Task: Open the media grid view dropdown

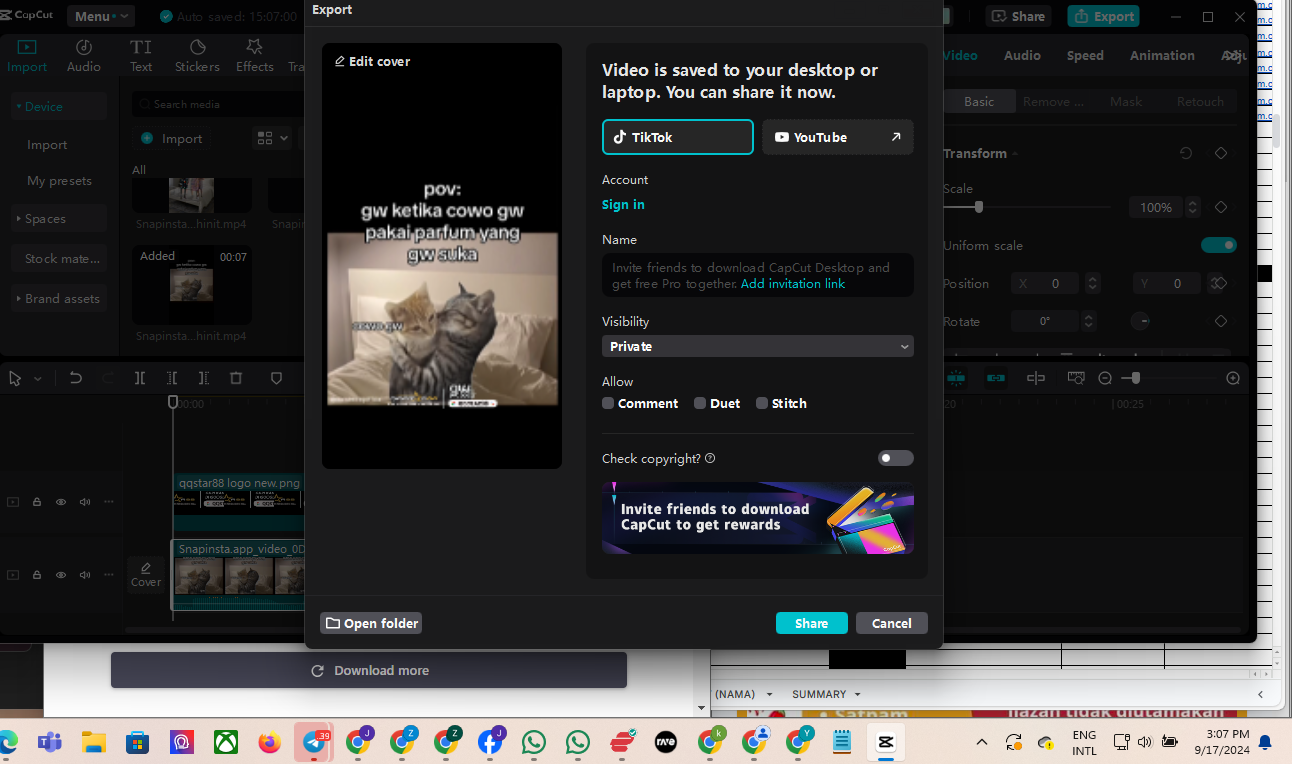Action: click(x=272, y=138)
